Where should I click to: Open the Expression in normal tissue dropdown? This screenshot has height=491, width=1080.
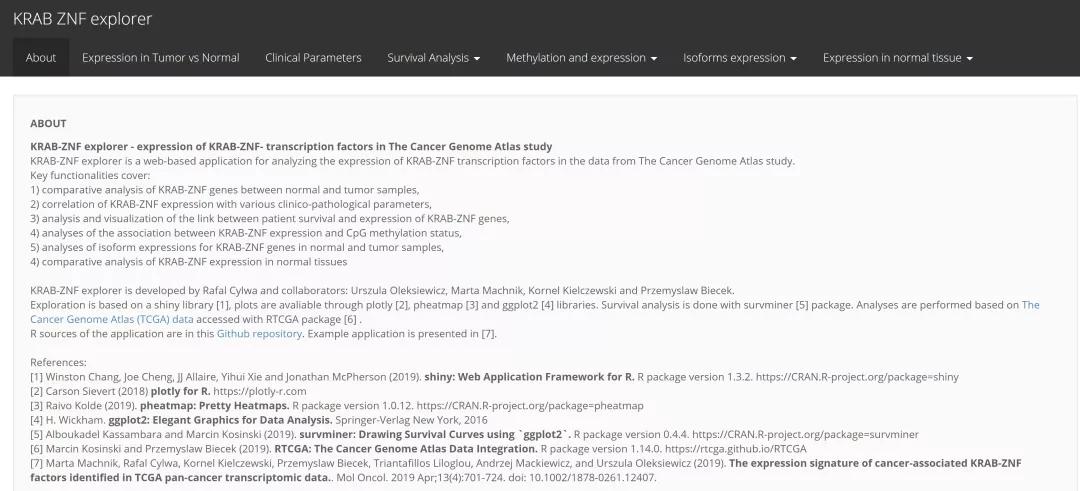coord(897,58)
